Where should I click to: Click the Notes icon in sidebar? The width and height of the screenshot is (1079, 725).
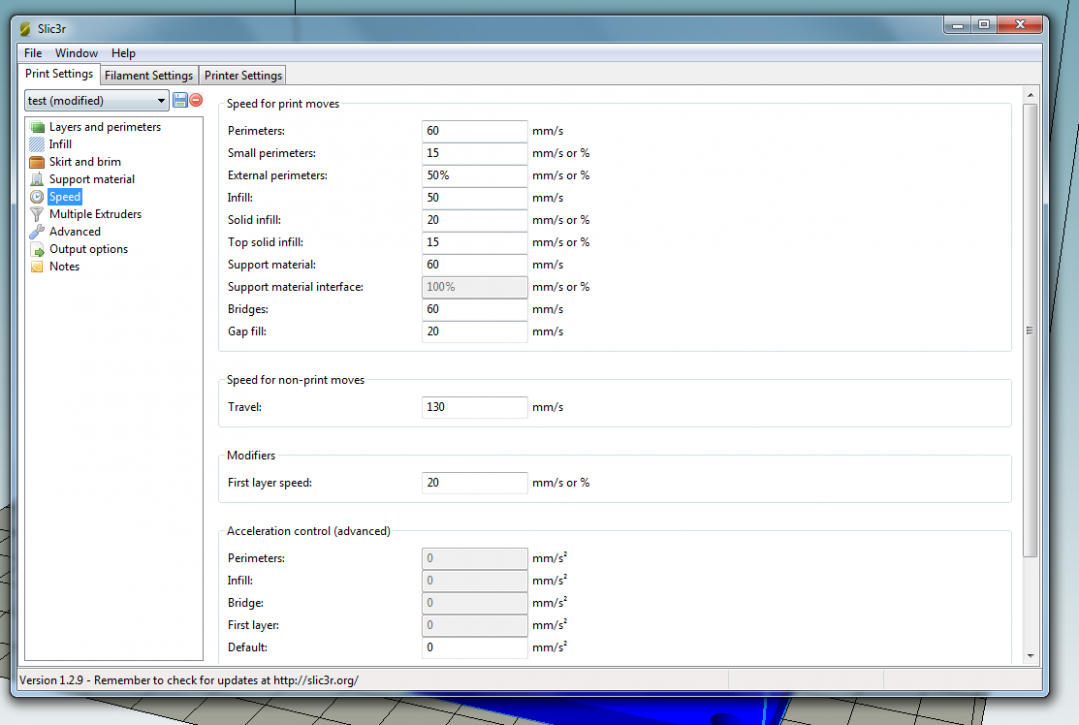click(37, 267)
